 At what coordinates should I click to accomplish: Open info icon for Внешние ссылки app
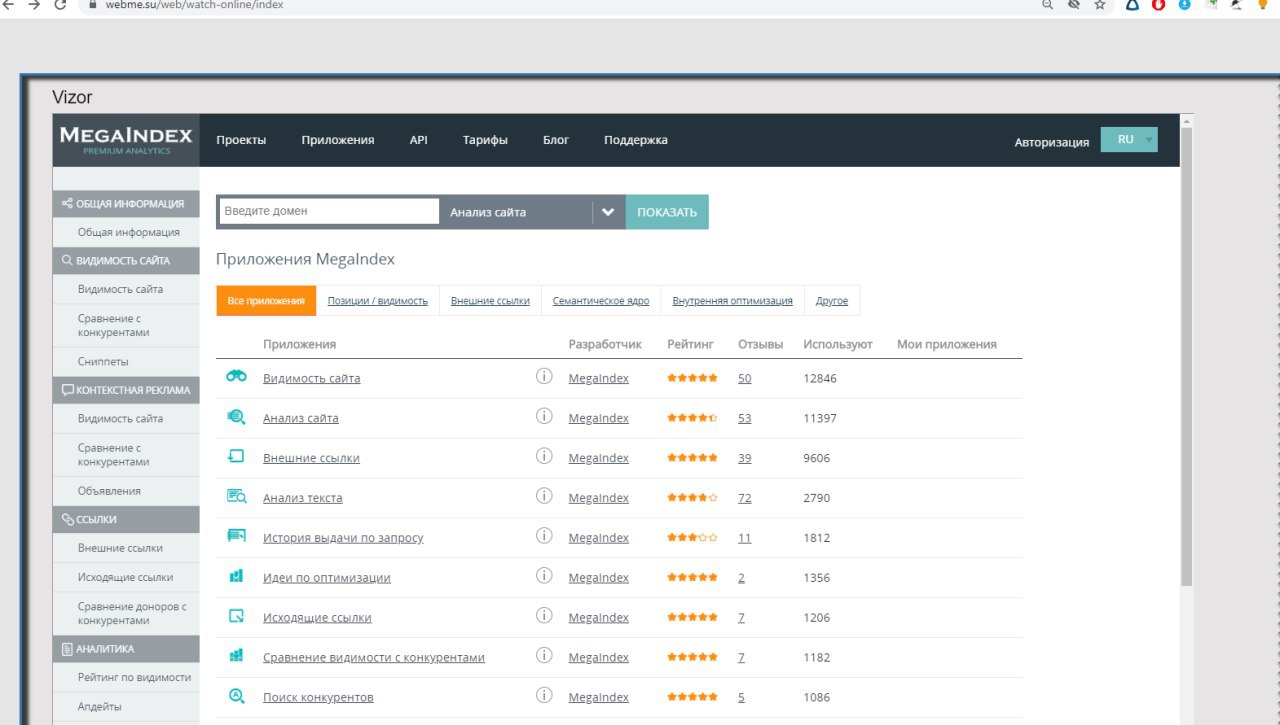[x=544, y=456]
